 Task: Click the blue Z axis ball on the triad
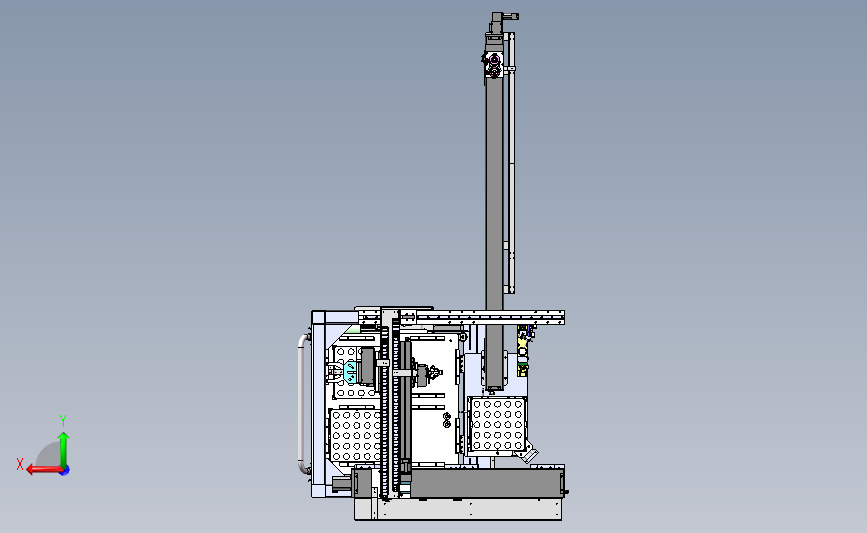tap(65, 470)
